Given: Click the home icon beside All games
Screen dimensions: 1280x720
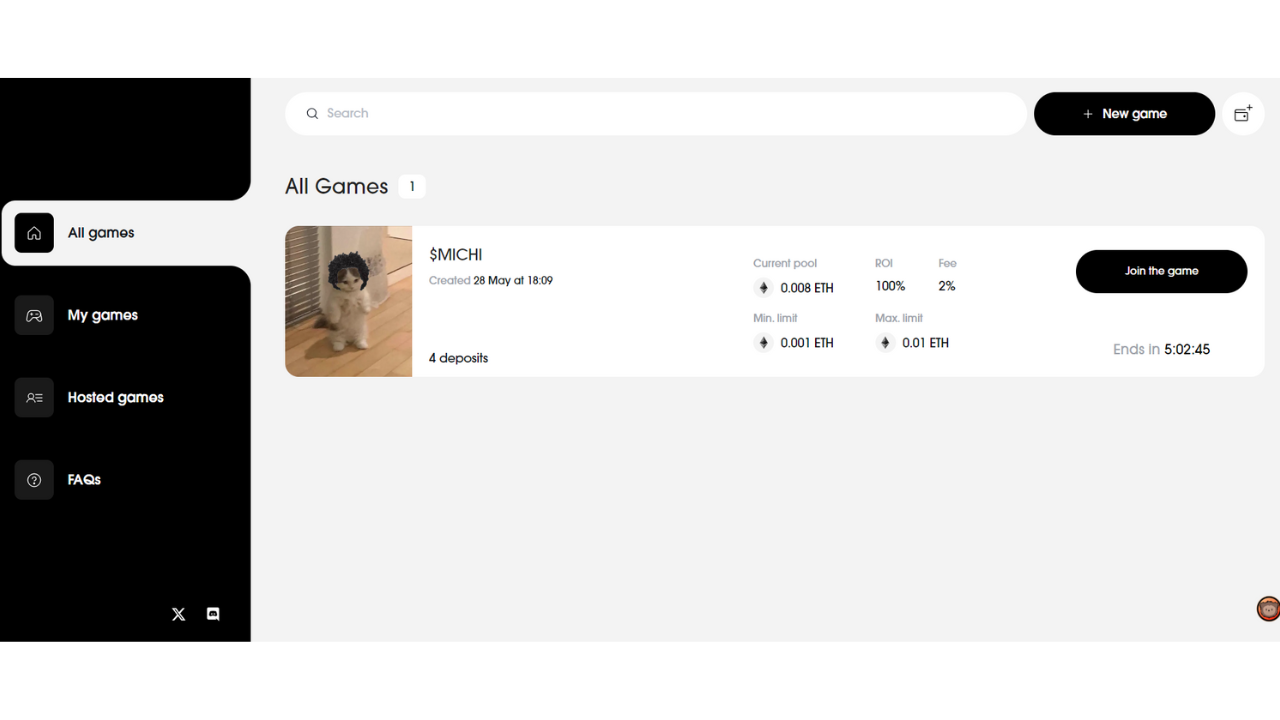Looking at the screenshot, I should click(34, 233).
